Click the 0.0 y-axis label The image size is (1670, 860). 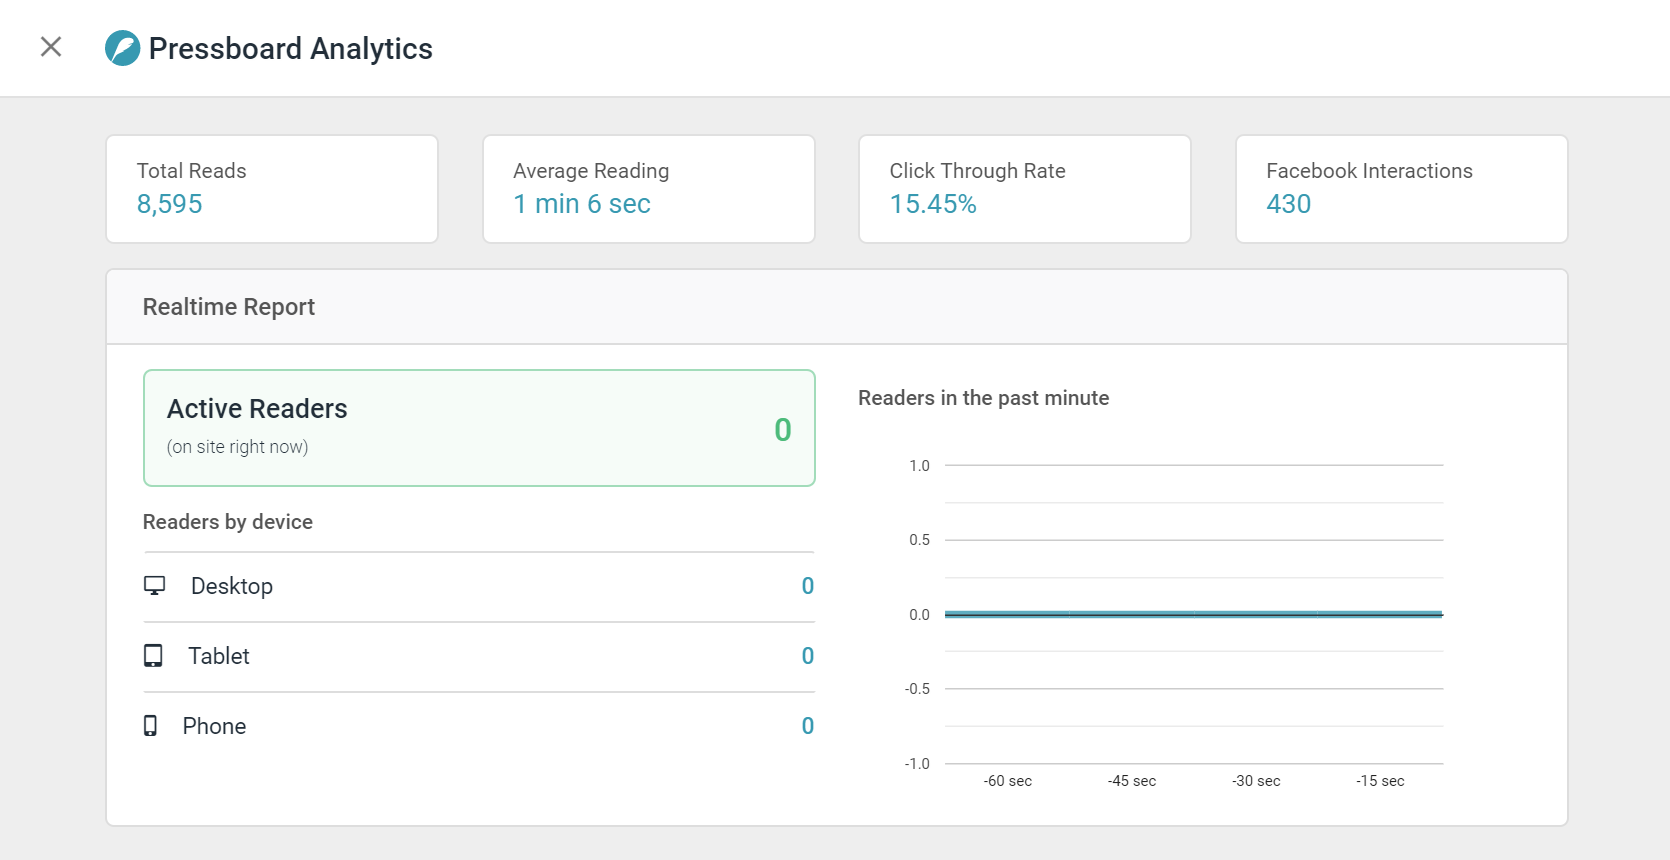(x=919, y=615)
